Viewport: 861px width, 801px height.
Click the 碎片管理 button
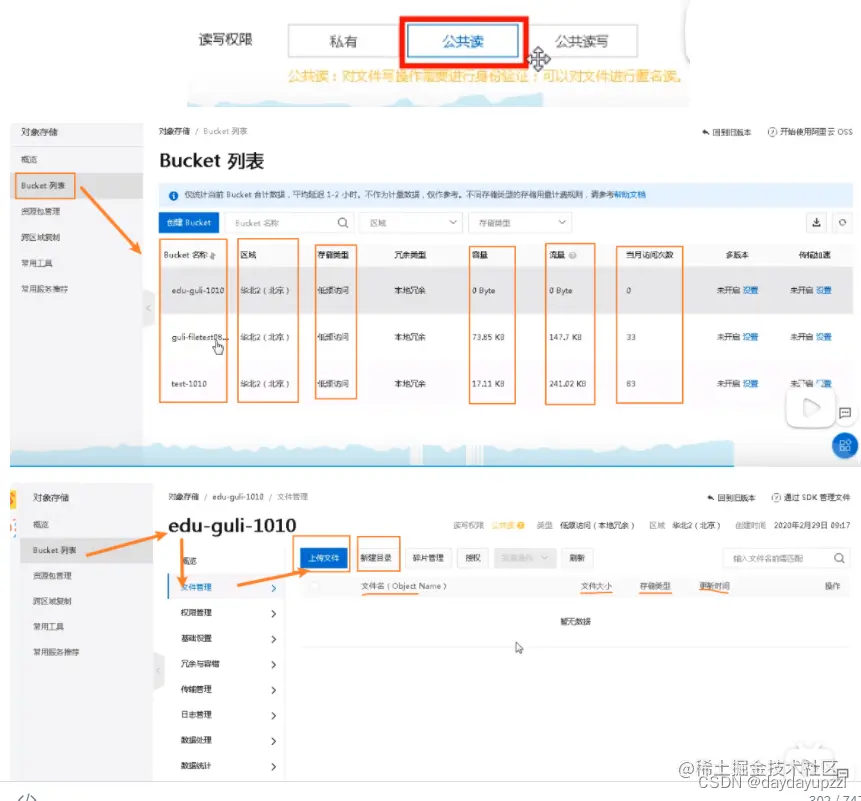click(x=428, y=558)
